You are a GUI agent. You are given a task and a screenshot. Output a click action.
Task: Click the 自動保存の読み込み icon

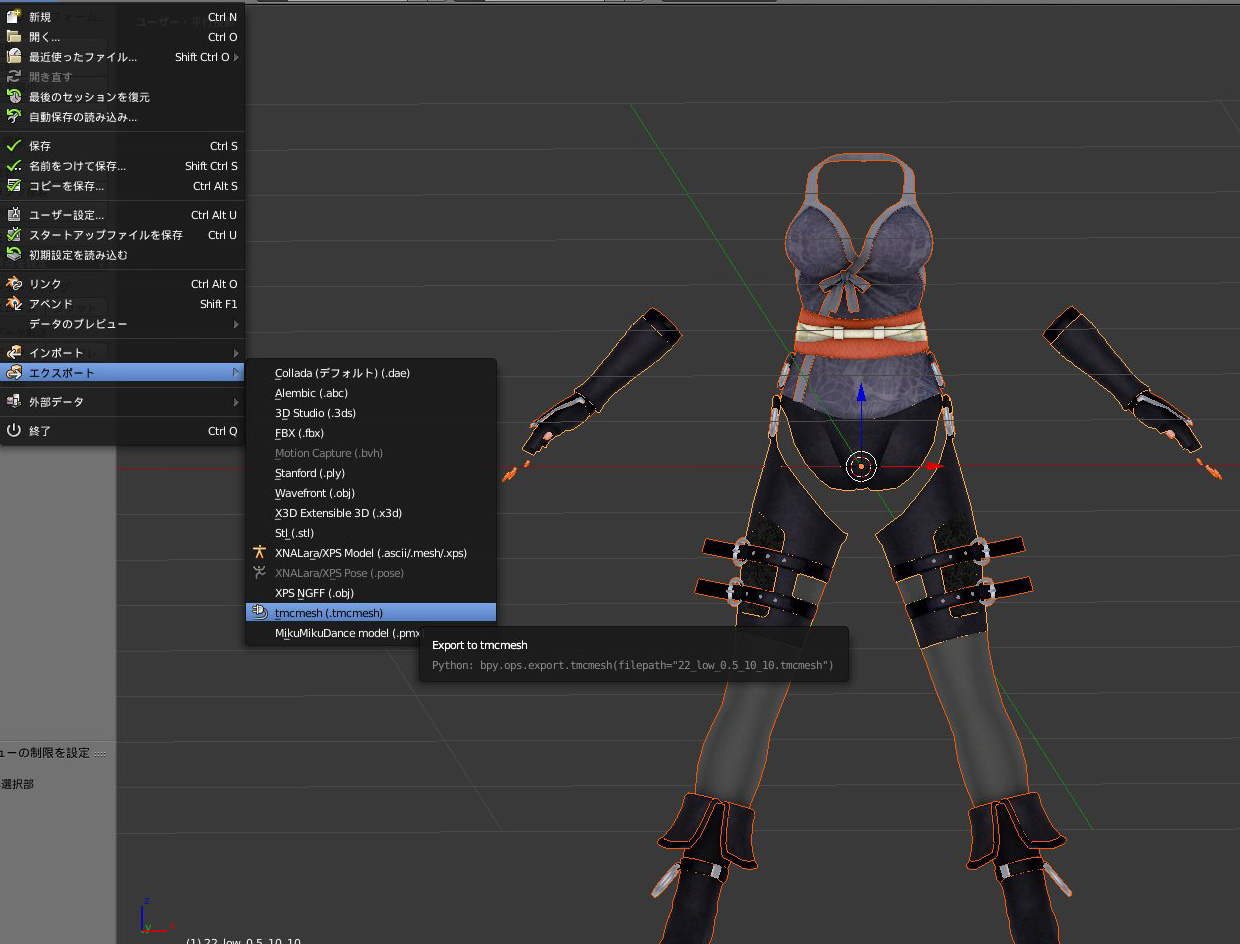click(x=14, y=117)
